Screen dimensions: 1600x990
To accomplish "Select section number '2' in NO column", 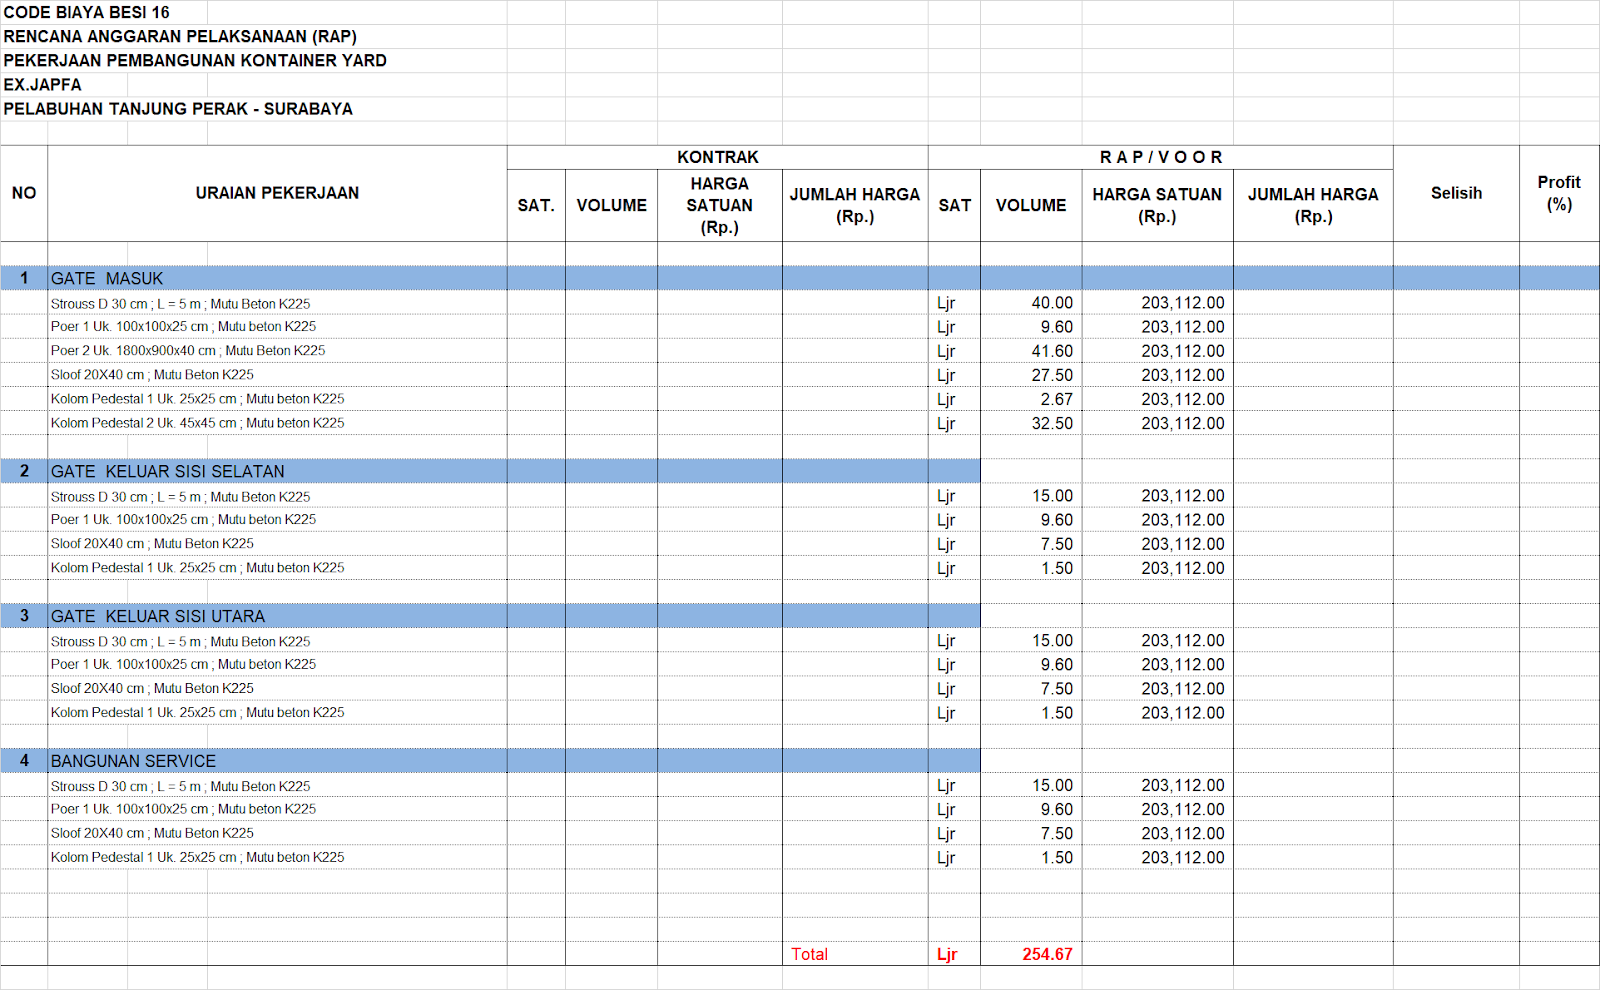I will 24,471.
